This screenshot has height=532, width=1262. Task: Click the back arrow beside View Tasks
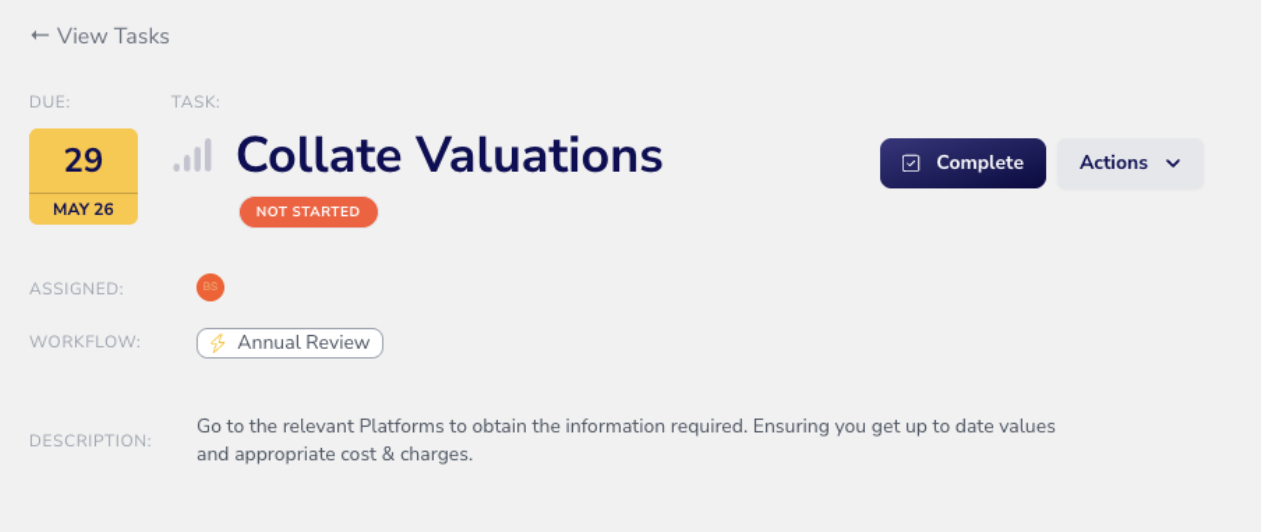click(x=39, y=36)
